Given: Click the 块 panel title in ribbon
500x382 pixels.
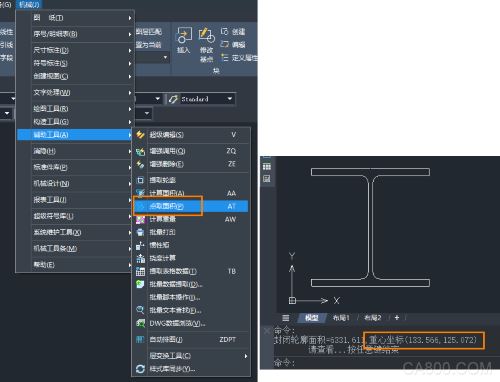Looking at the screenshot, I should pos(216,71).
